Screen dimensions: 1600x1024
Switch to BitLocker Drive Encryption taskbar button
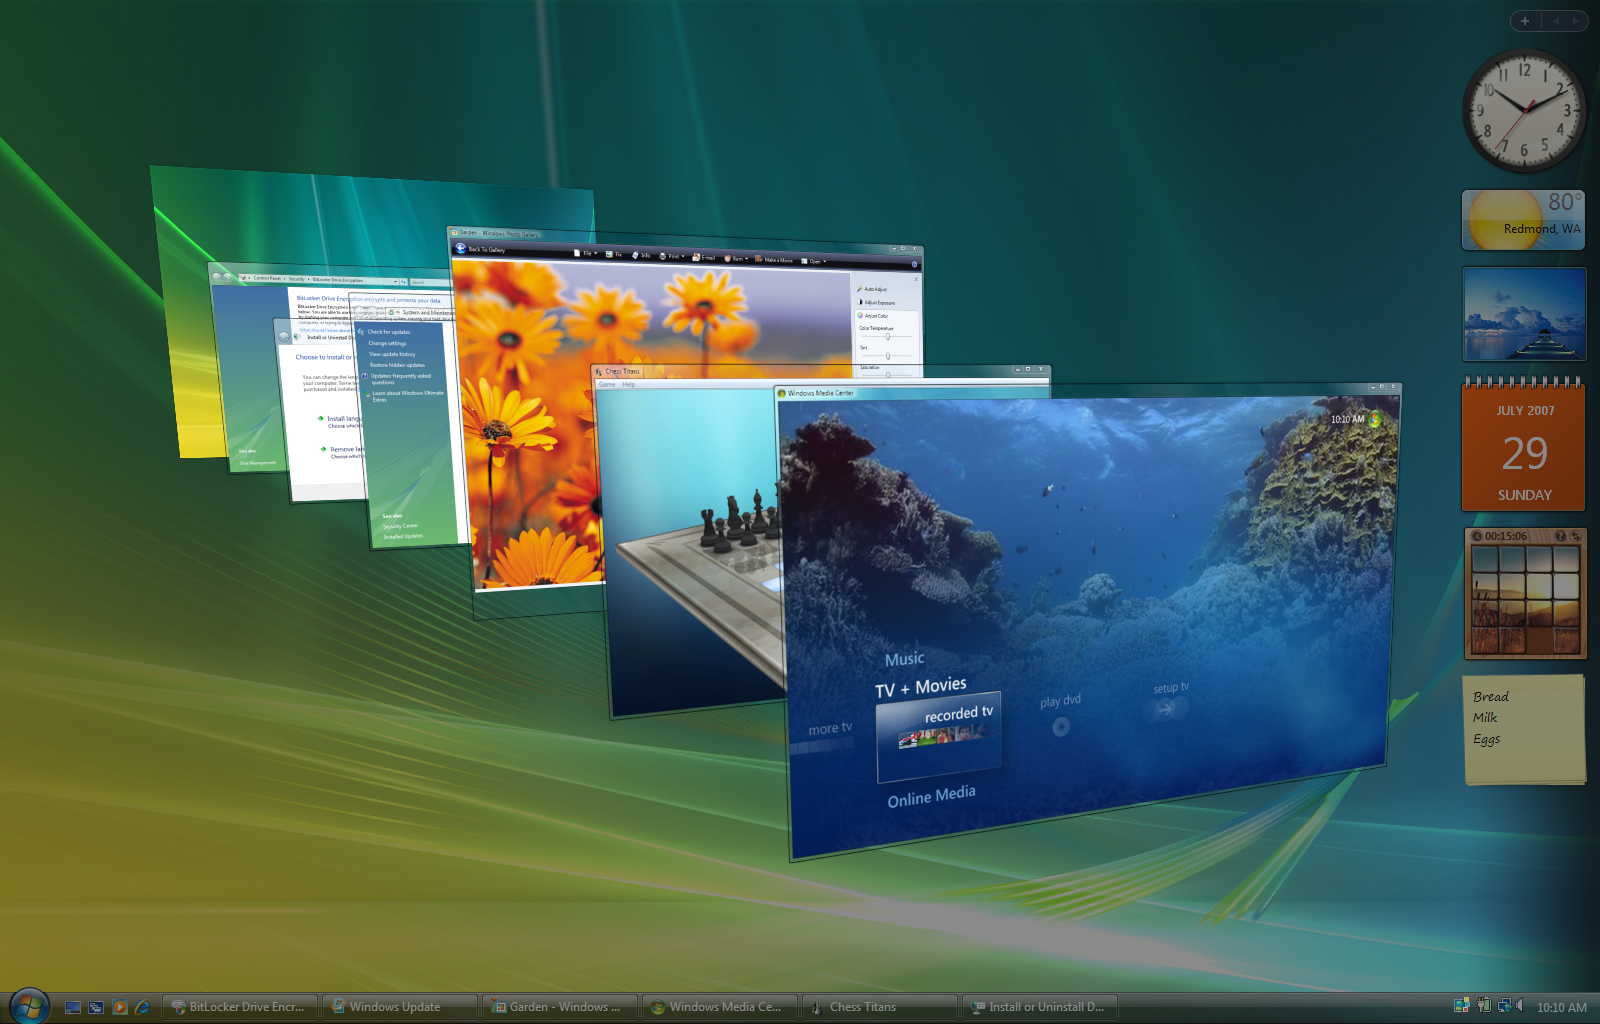(239, 1007)
